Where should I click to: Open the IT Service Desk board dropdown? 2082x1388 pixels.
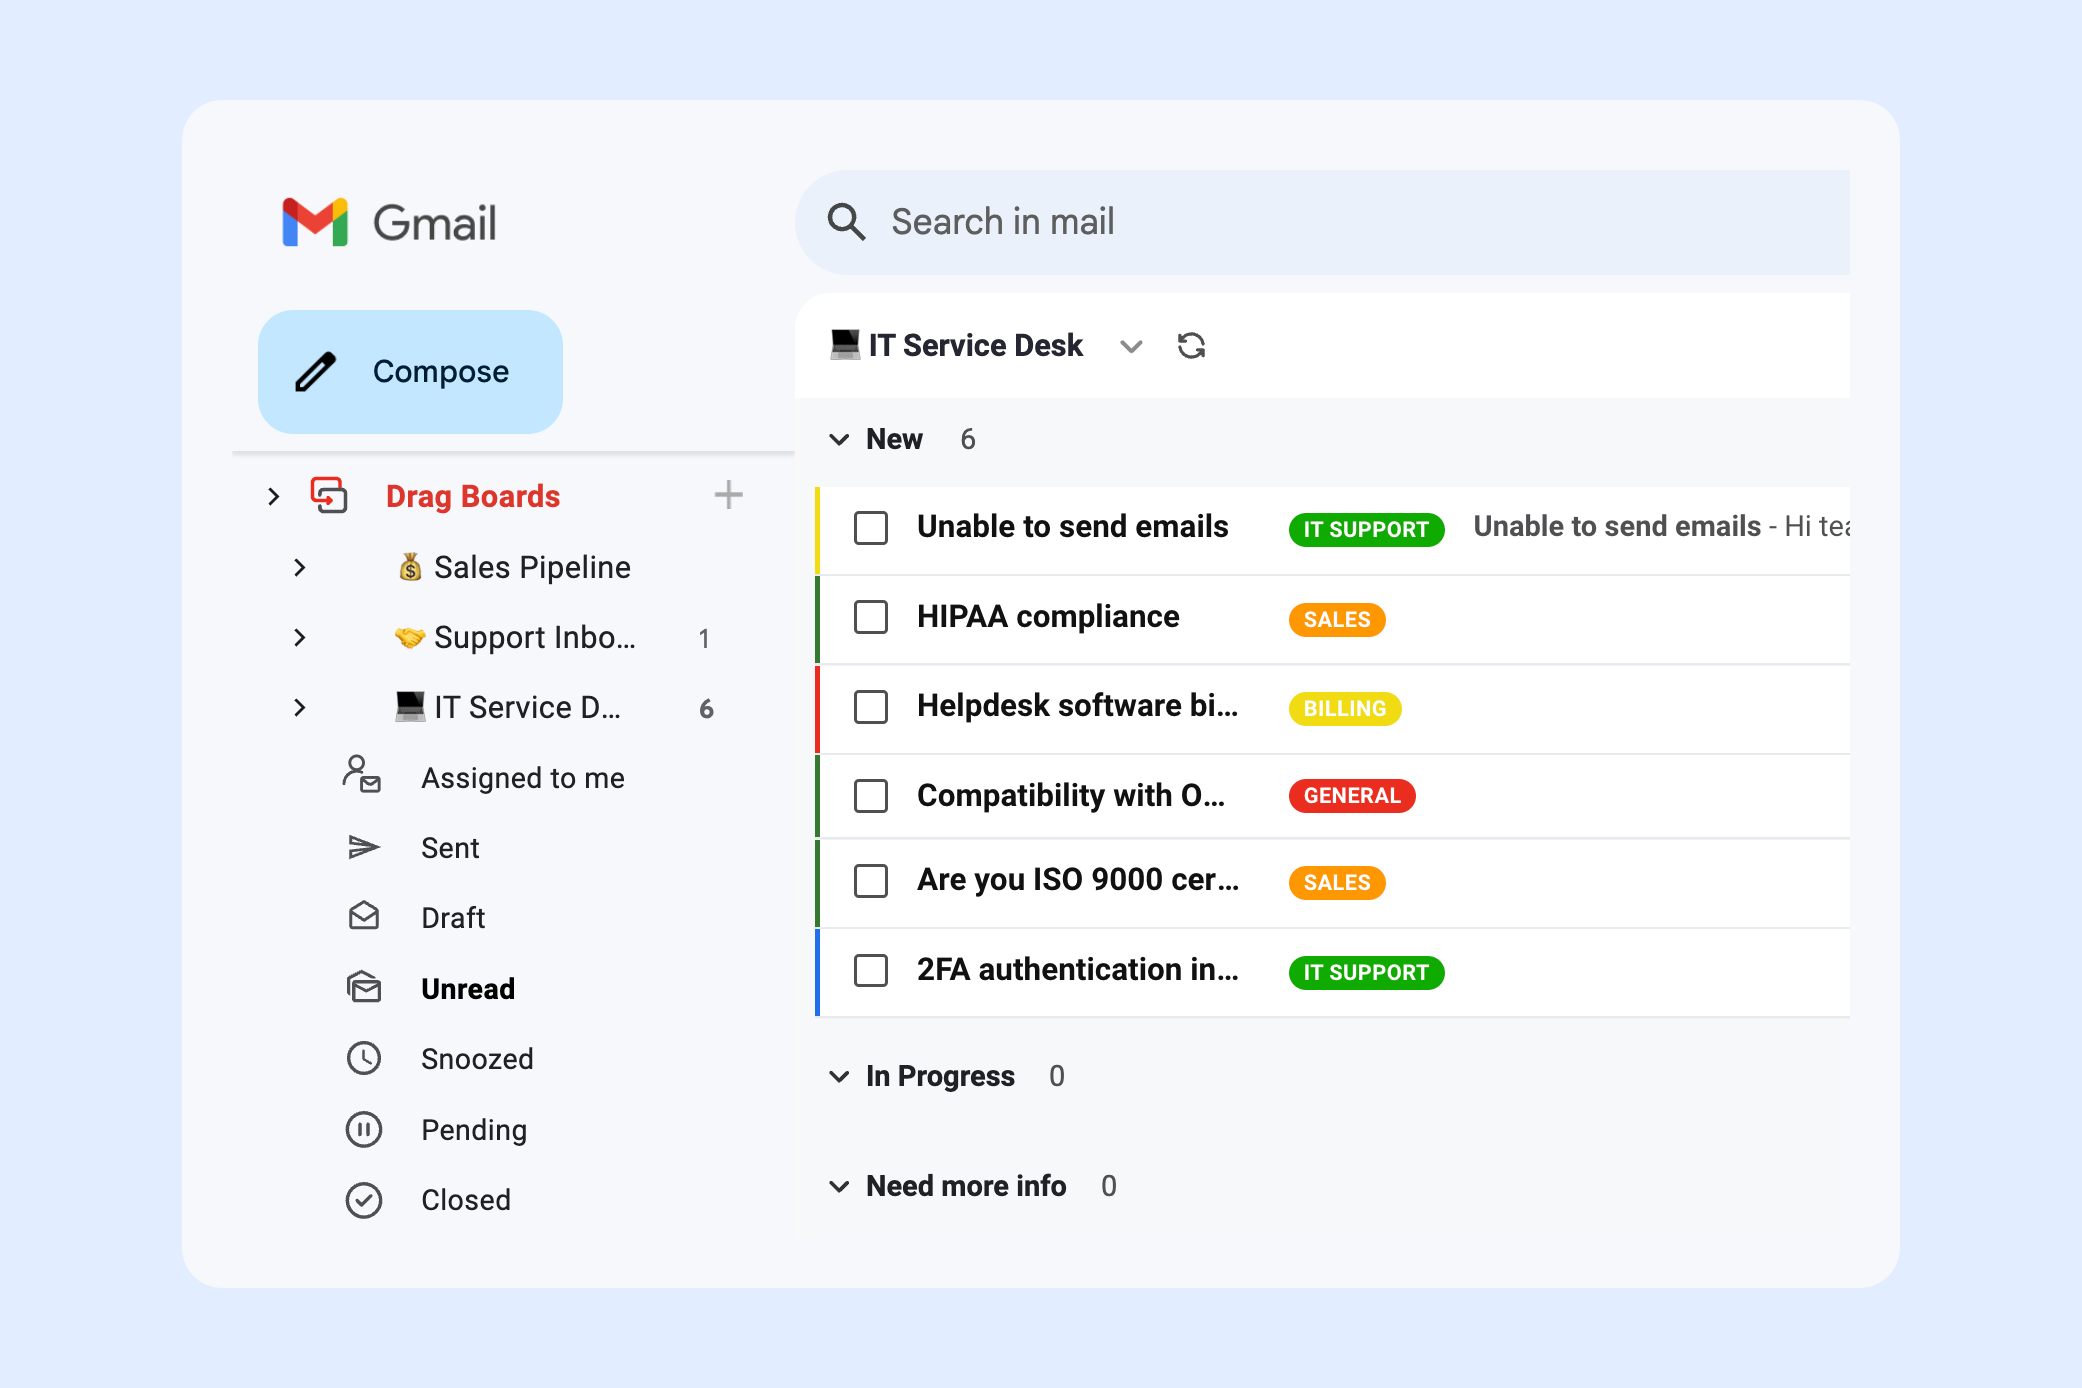point(1131,347)
